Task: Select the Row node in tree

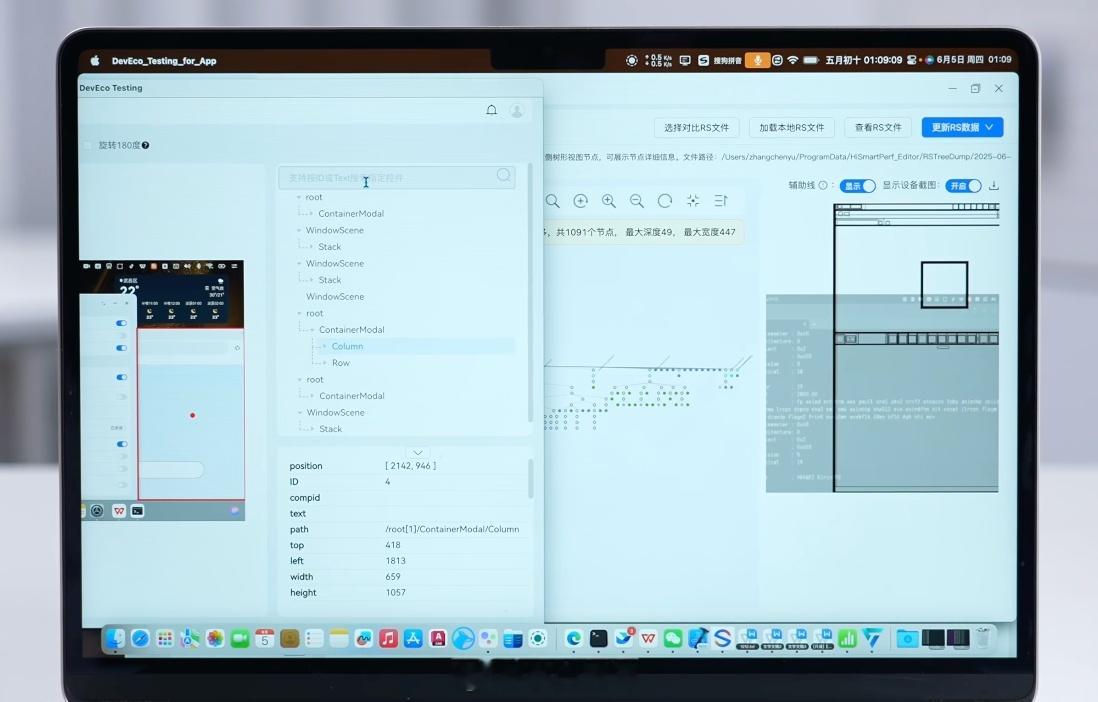Action: click(340, 363)
